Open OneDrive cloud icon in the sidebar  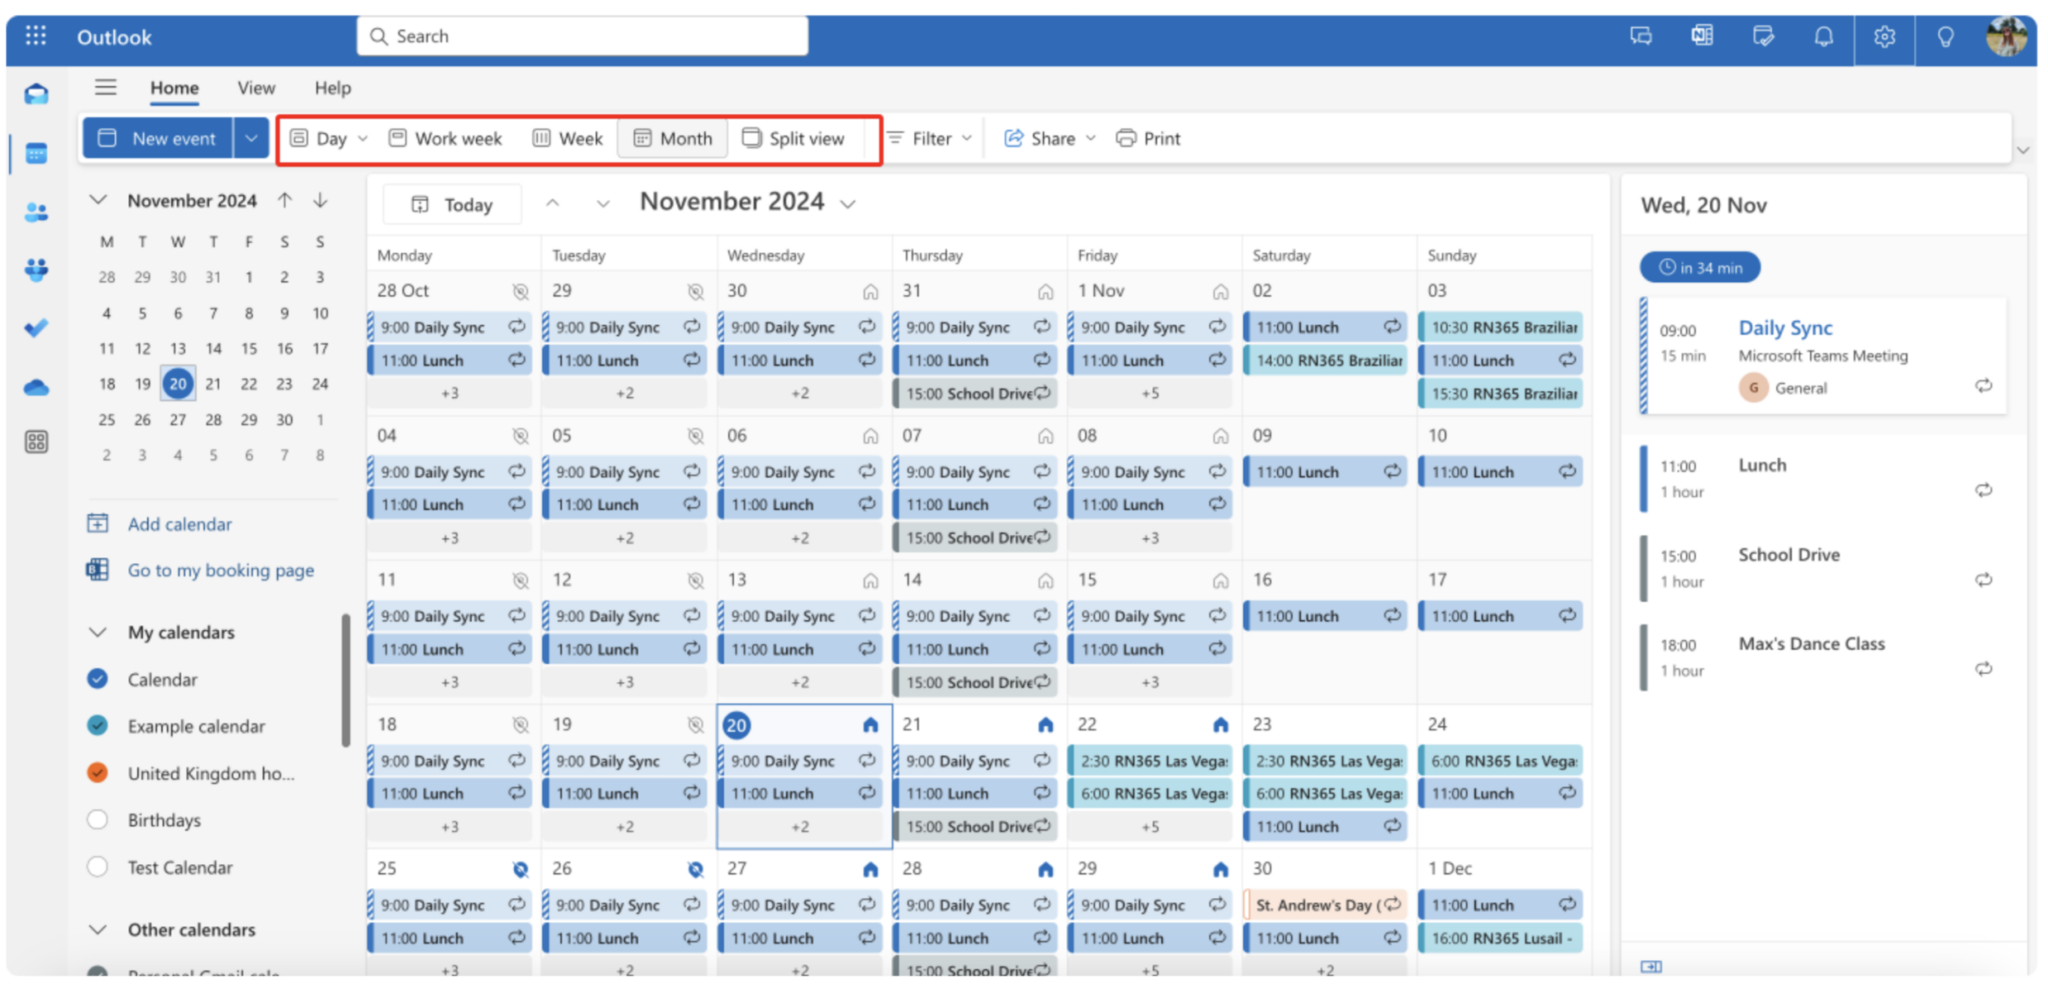(x=37, y=387)
